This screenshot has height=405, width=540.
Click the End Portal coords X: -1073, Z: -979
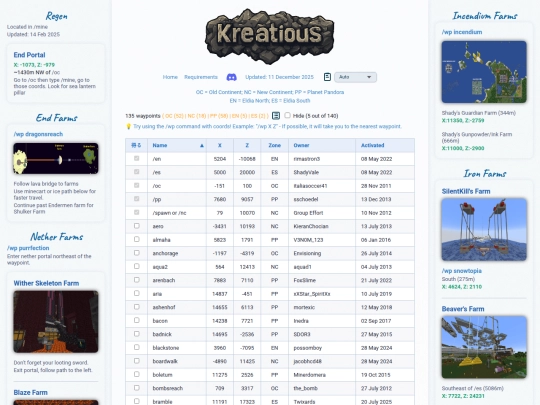tap(34, 65)
